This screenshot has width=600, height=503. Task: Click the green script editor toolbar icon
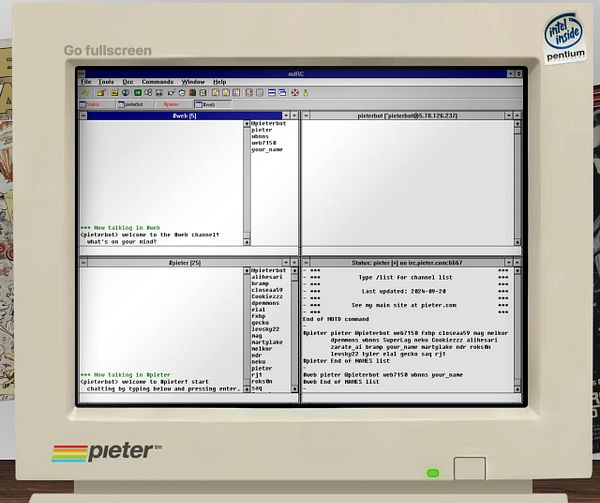(x=138, y=93)
